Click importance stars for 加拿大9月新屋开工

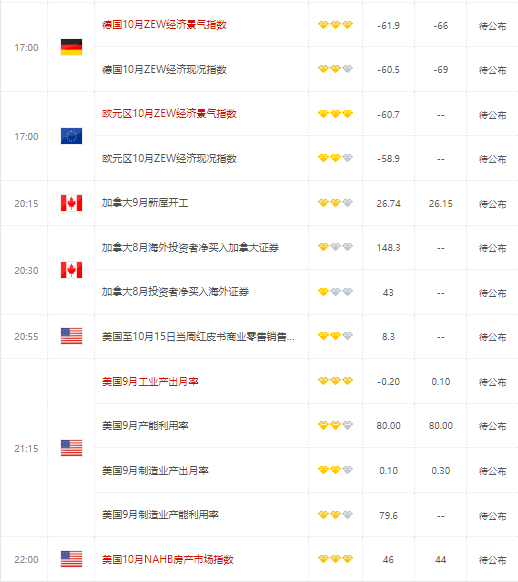(335, 203)
